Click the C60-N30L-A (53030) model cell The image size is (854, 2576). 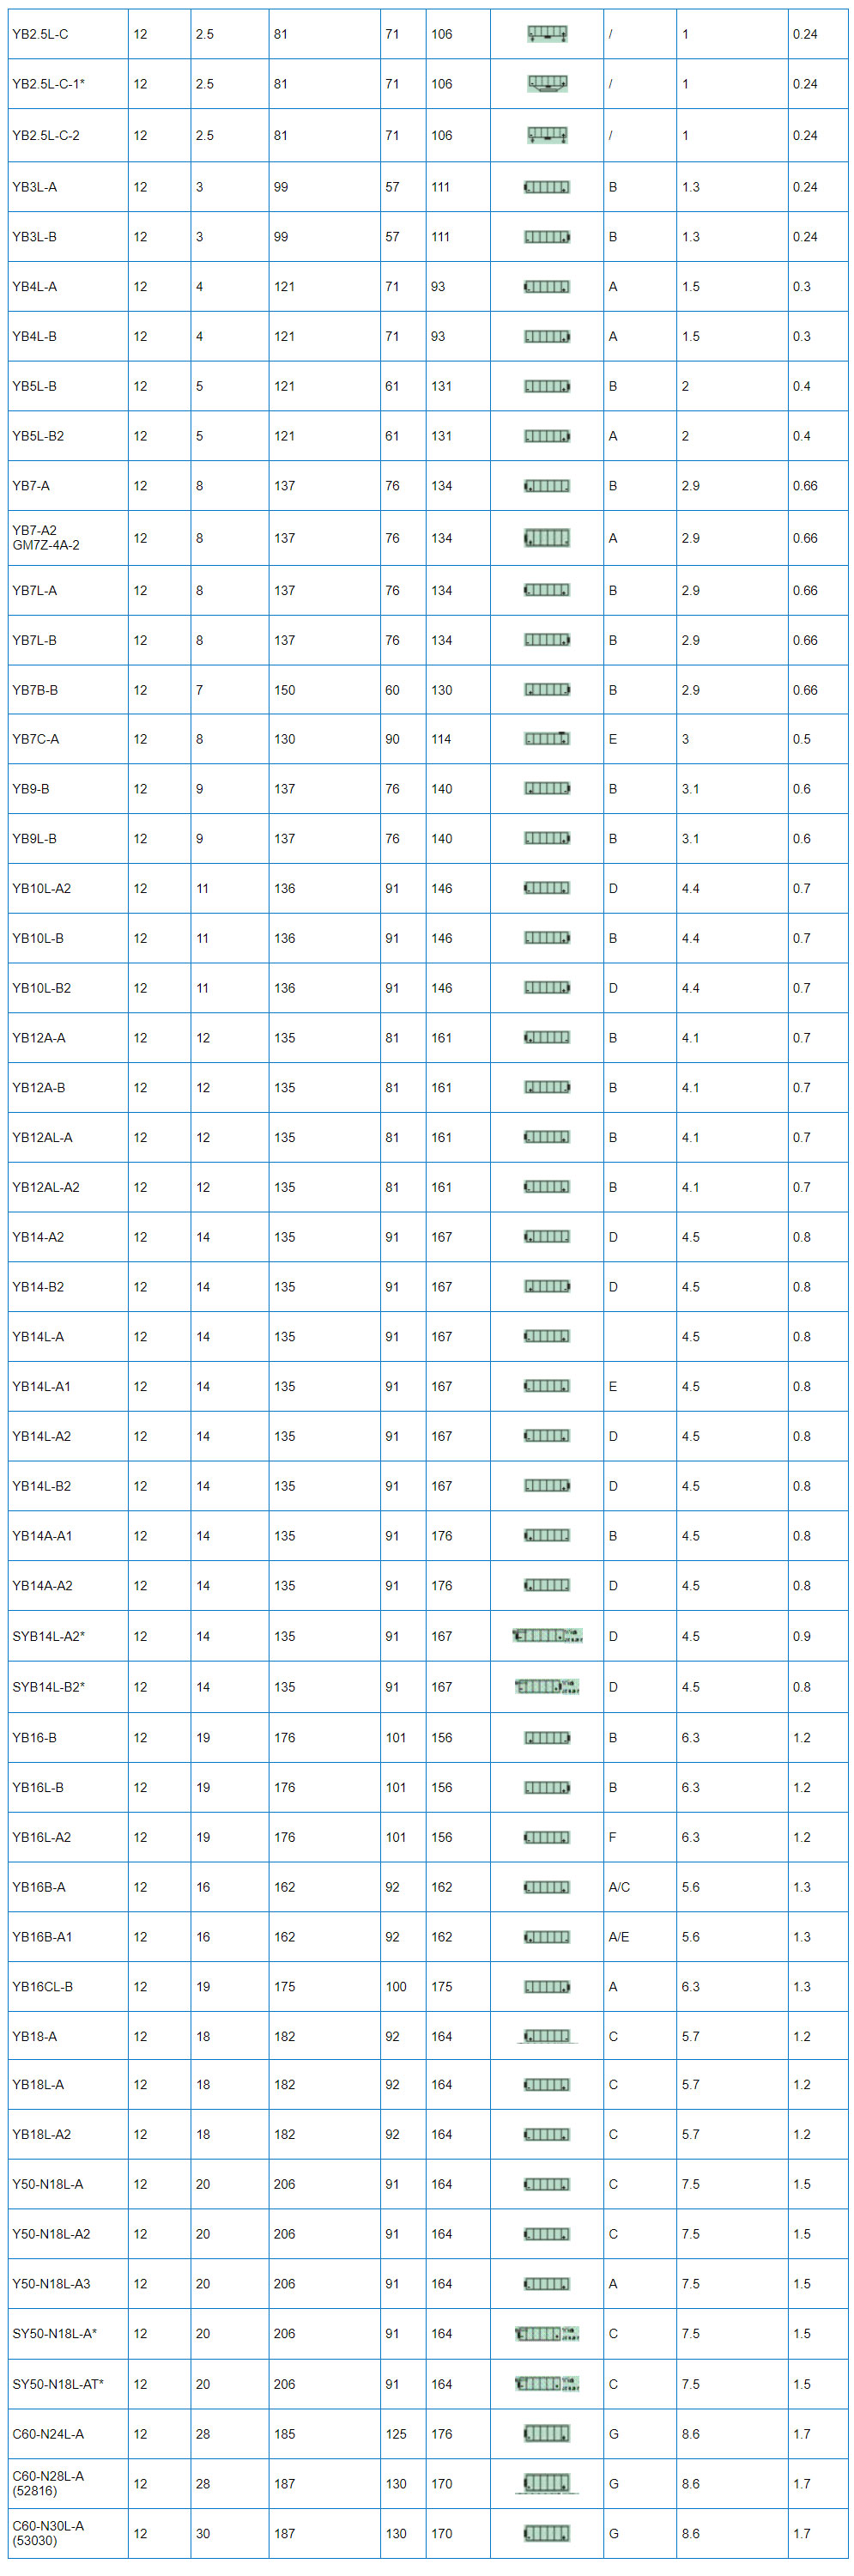(x=68, y=2533)
